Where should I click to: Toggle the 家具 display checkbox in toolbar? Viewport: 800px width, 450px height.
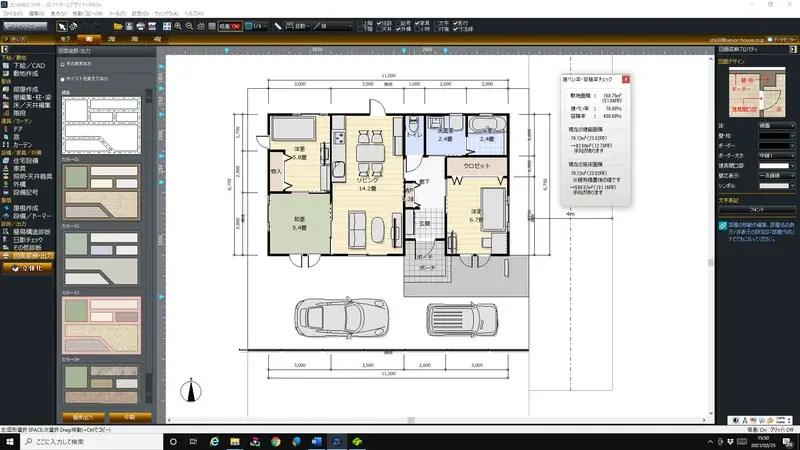(x=417, y=23)
